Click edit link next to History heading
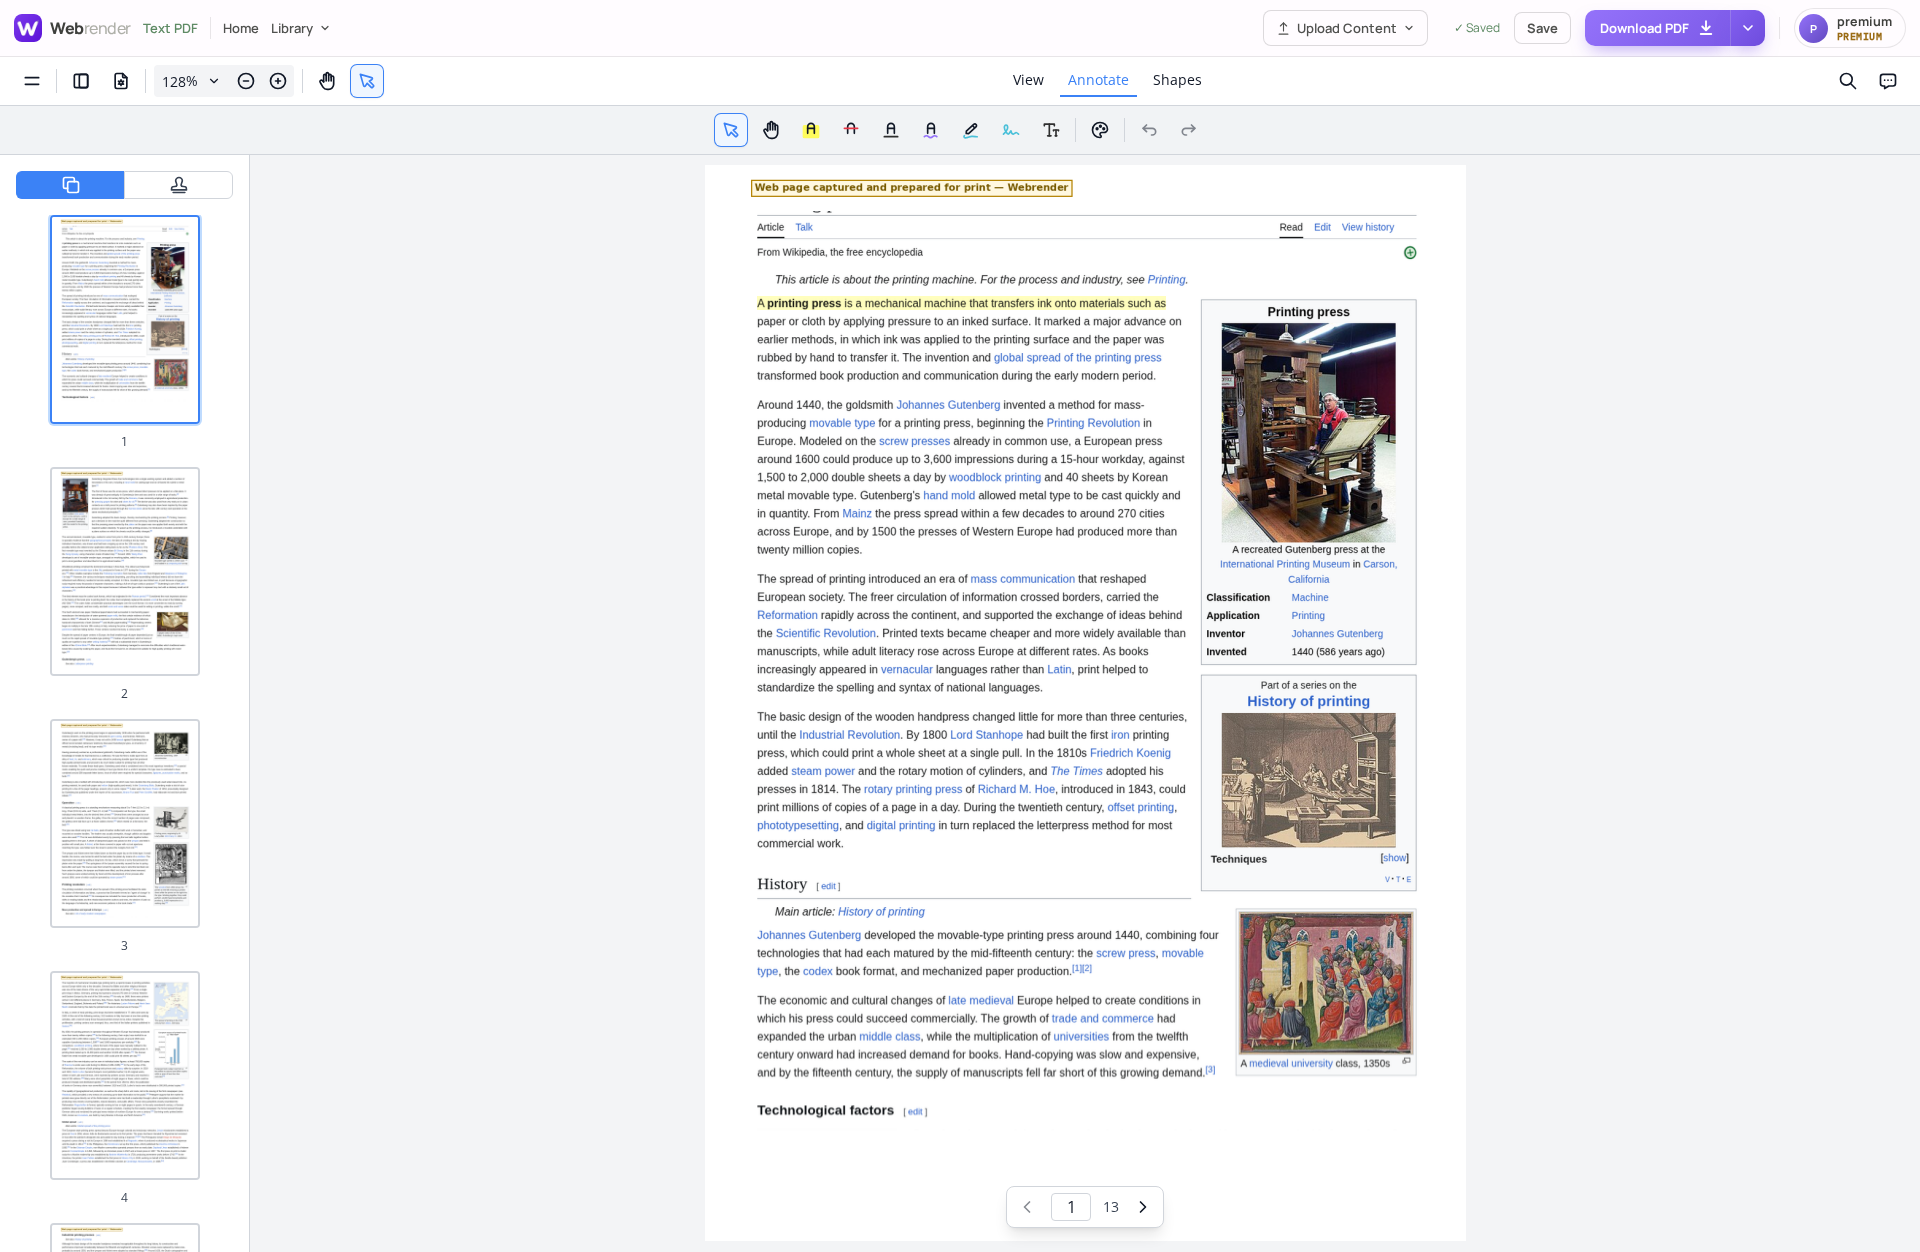This screenshot has width=1920, height=1252. pyautogui.click(x=828, y=886)
